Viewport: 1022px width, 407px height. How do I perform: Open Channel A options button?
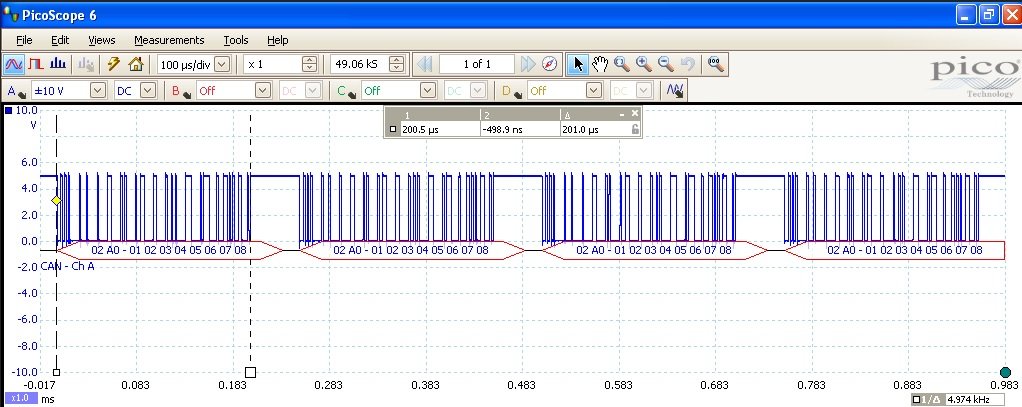[17, 91]
